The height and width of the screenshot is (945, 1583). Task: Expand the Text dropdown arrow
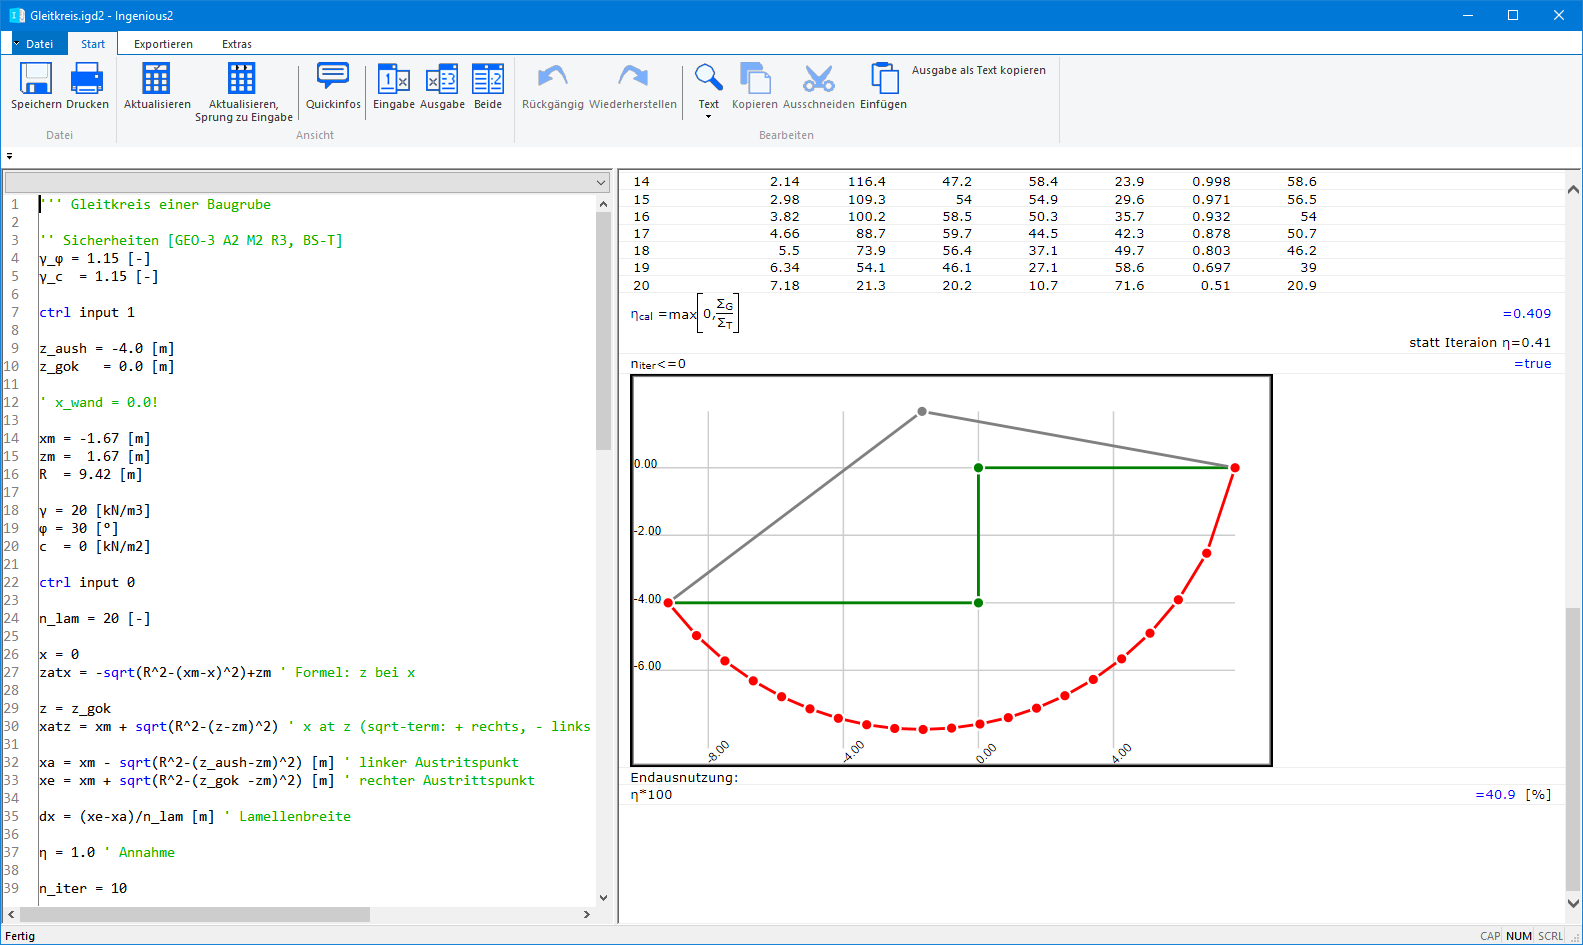point(708,117)
